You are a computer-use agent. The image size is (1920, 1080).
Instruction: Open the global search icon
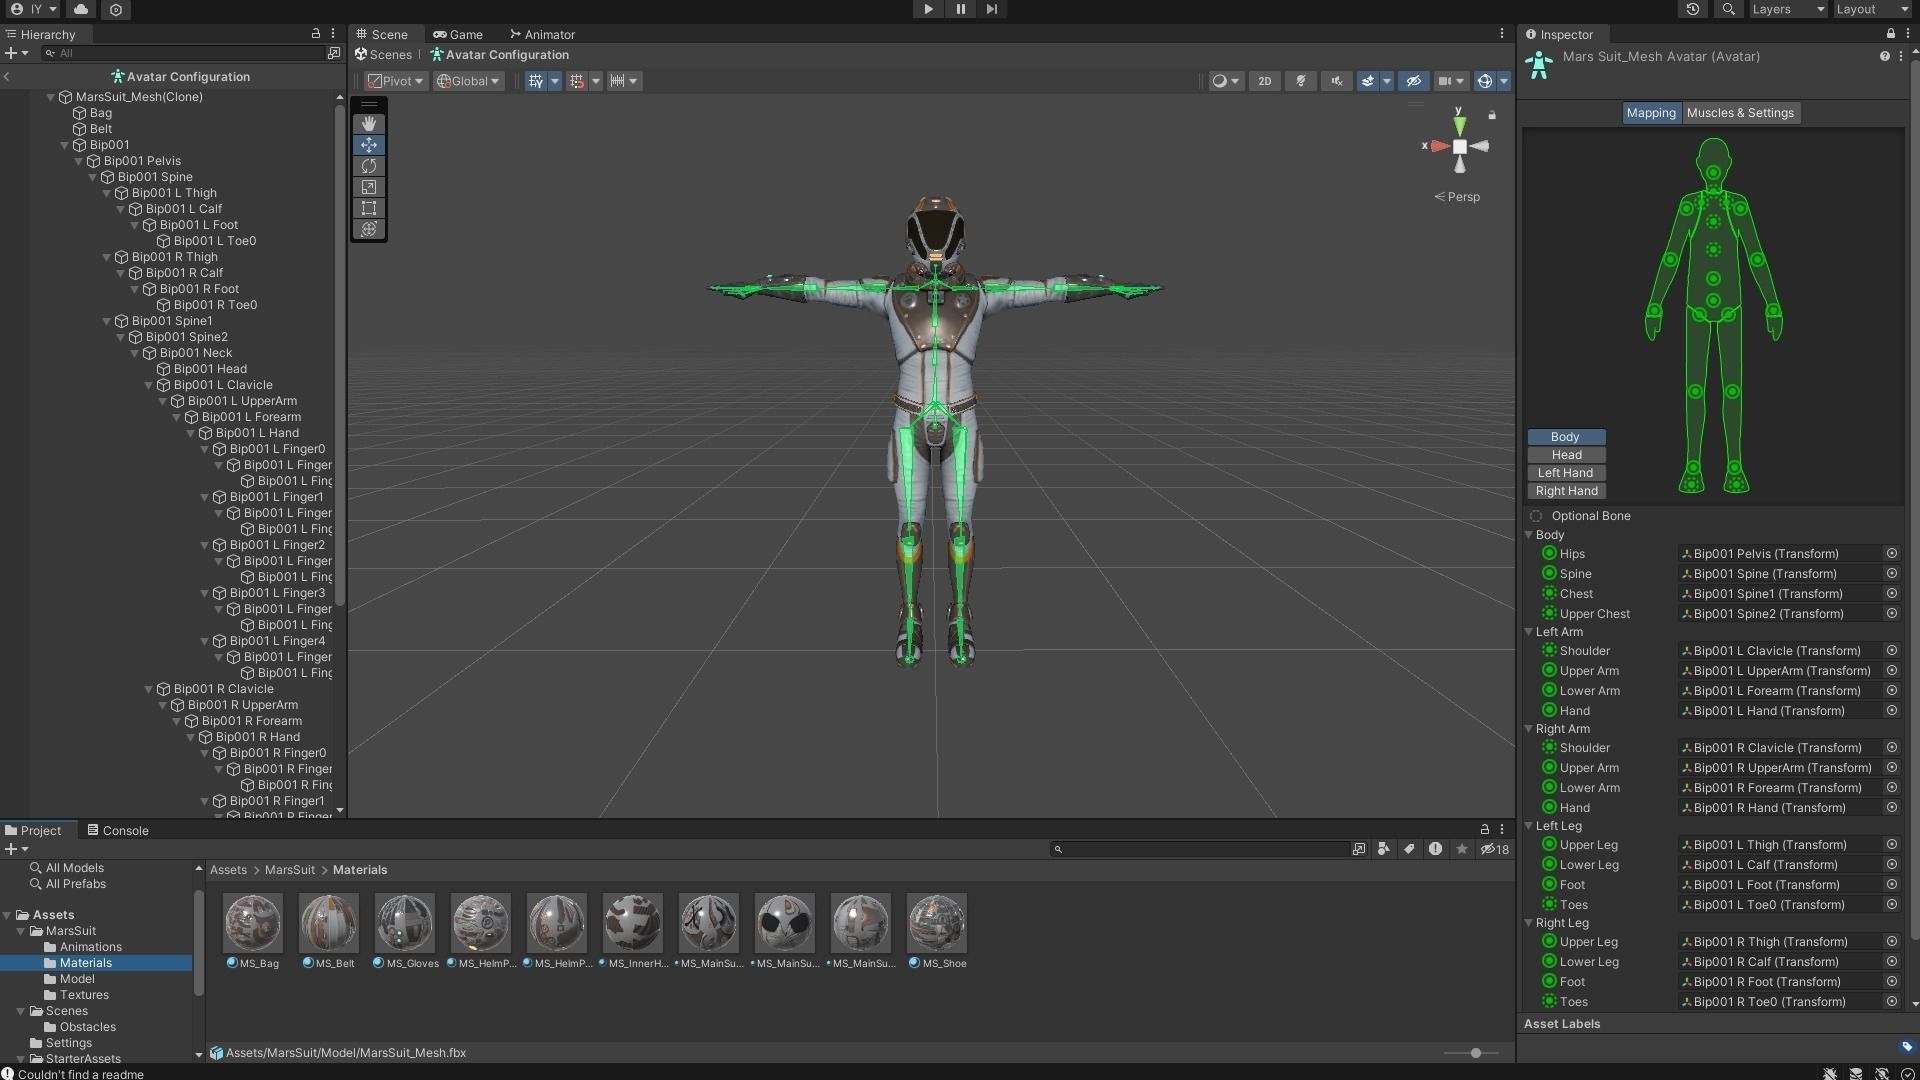click(x=1728, y=9)
